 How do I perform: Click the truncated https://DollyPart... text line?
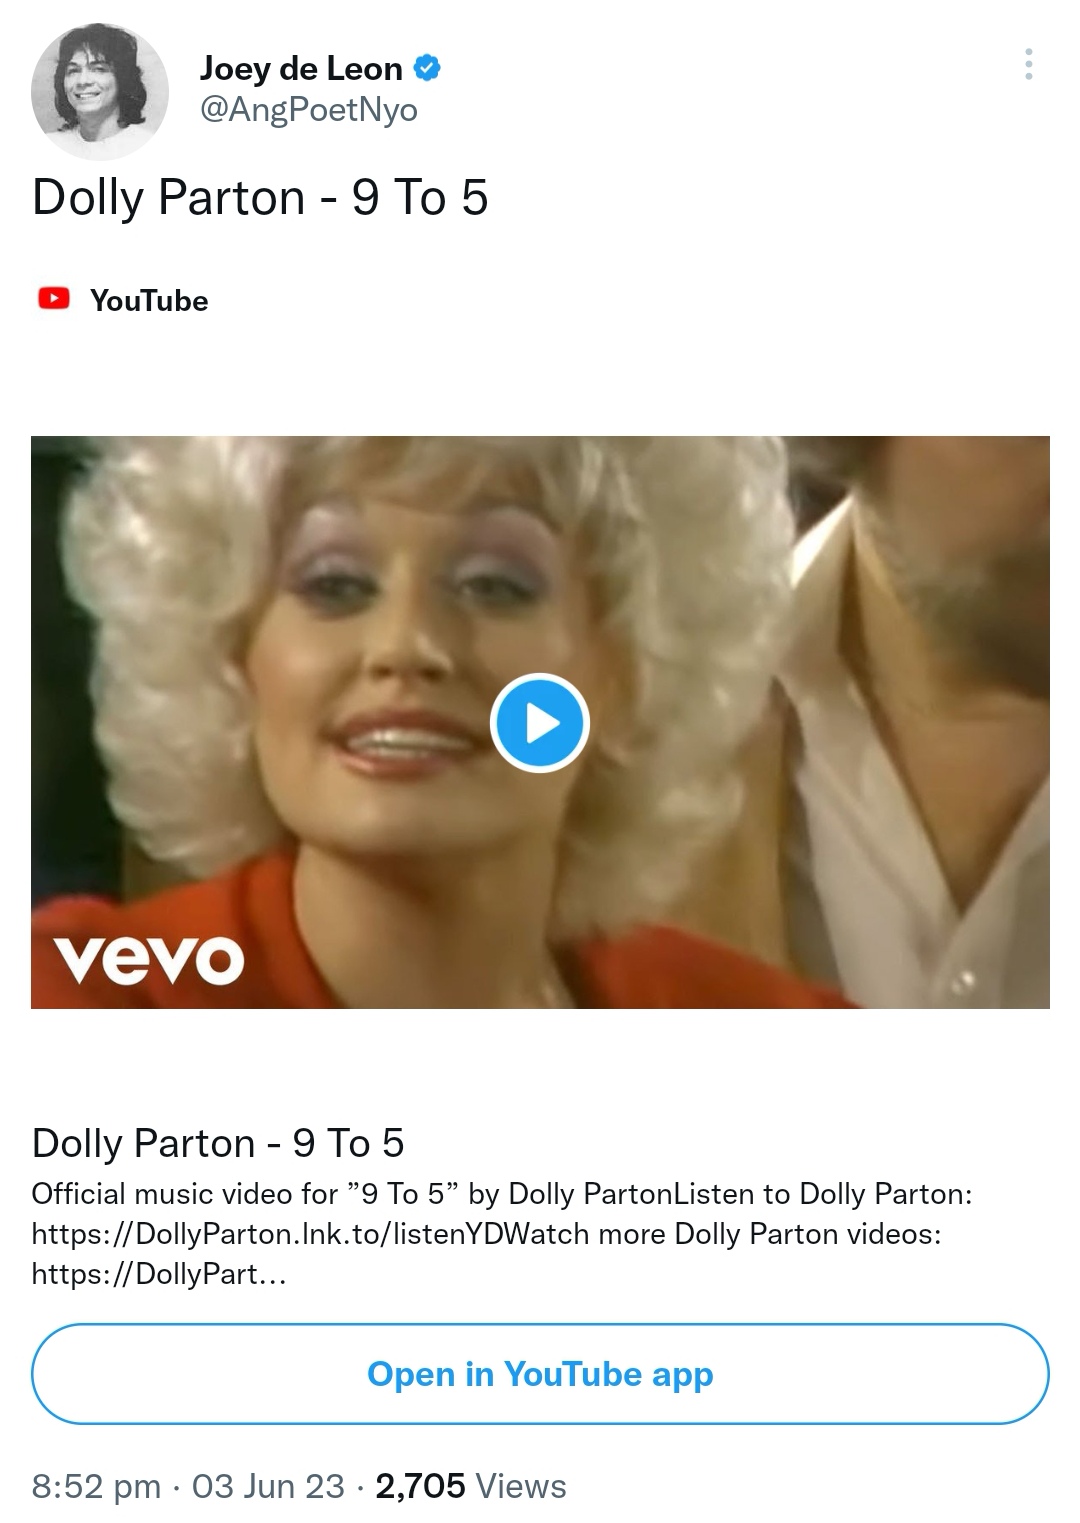pos(159,1274)
